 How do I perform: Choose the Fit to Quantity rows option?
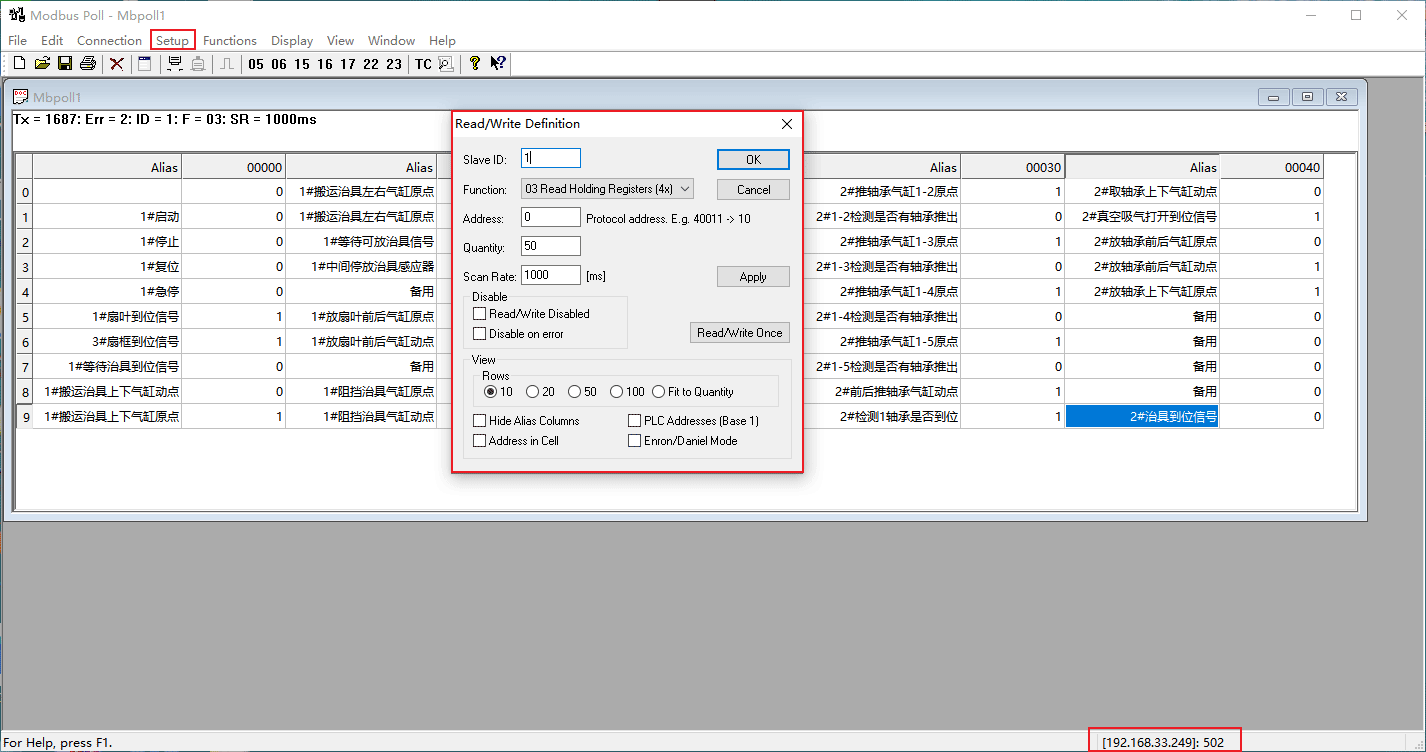659,392
